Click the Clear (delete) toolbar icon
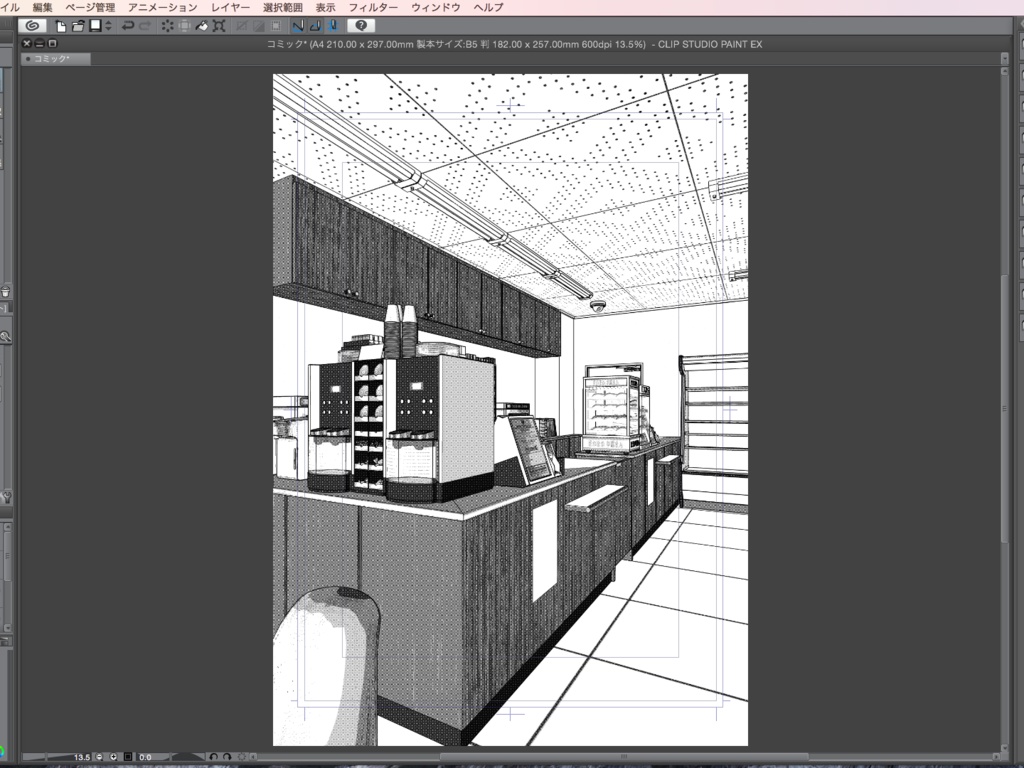This screenshot has width=1024, height=768. [168, 26]
